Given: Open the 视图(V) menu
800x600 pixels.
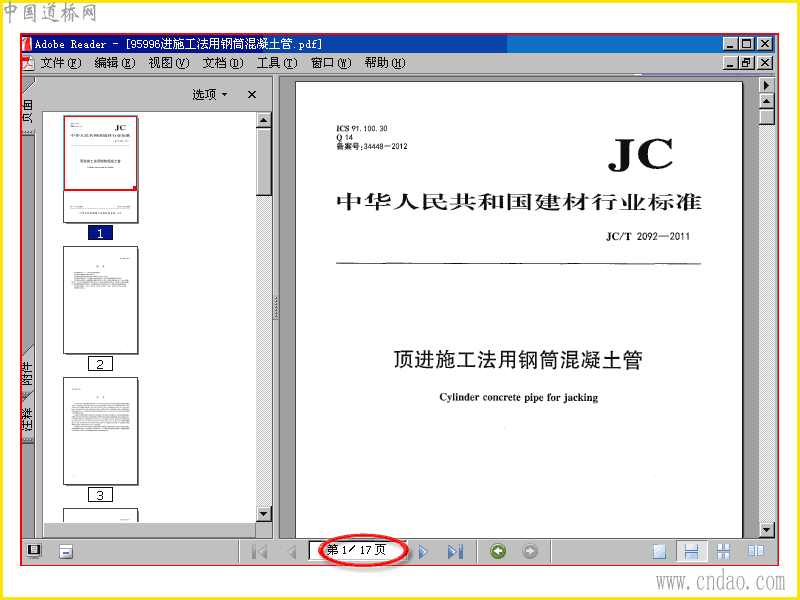Looking at the screenshot, I should 168,63.
